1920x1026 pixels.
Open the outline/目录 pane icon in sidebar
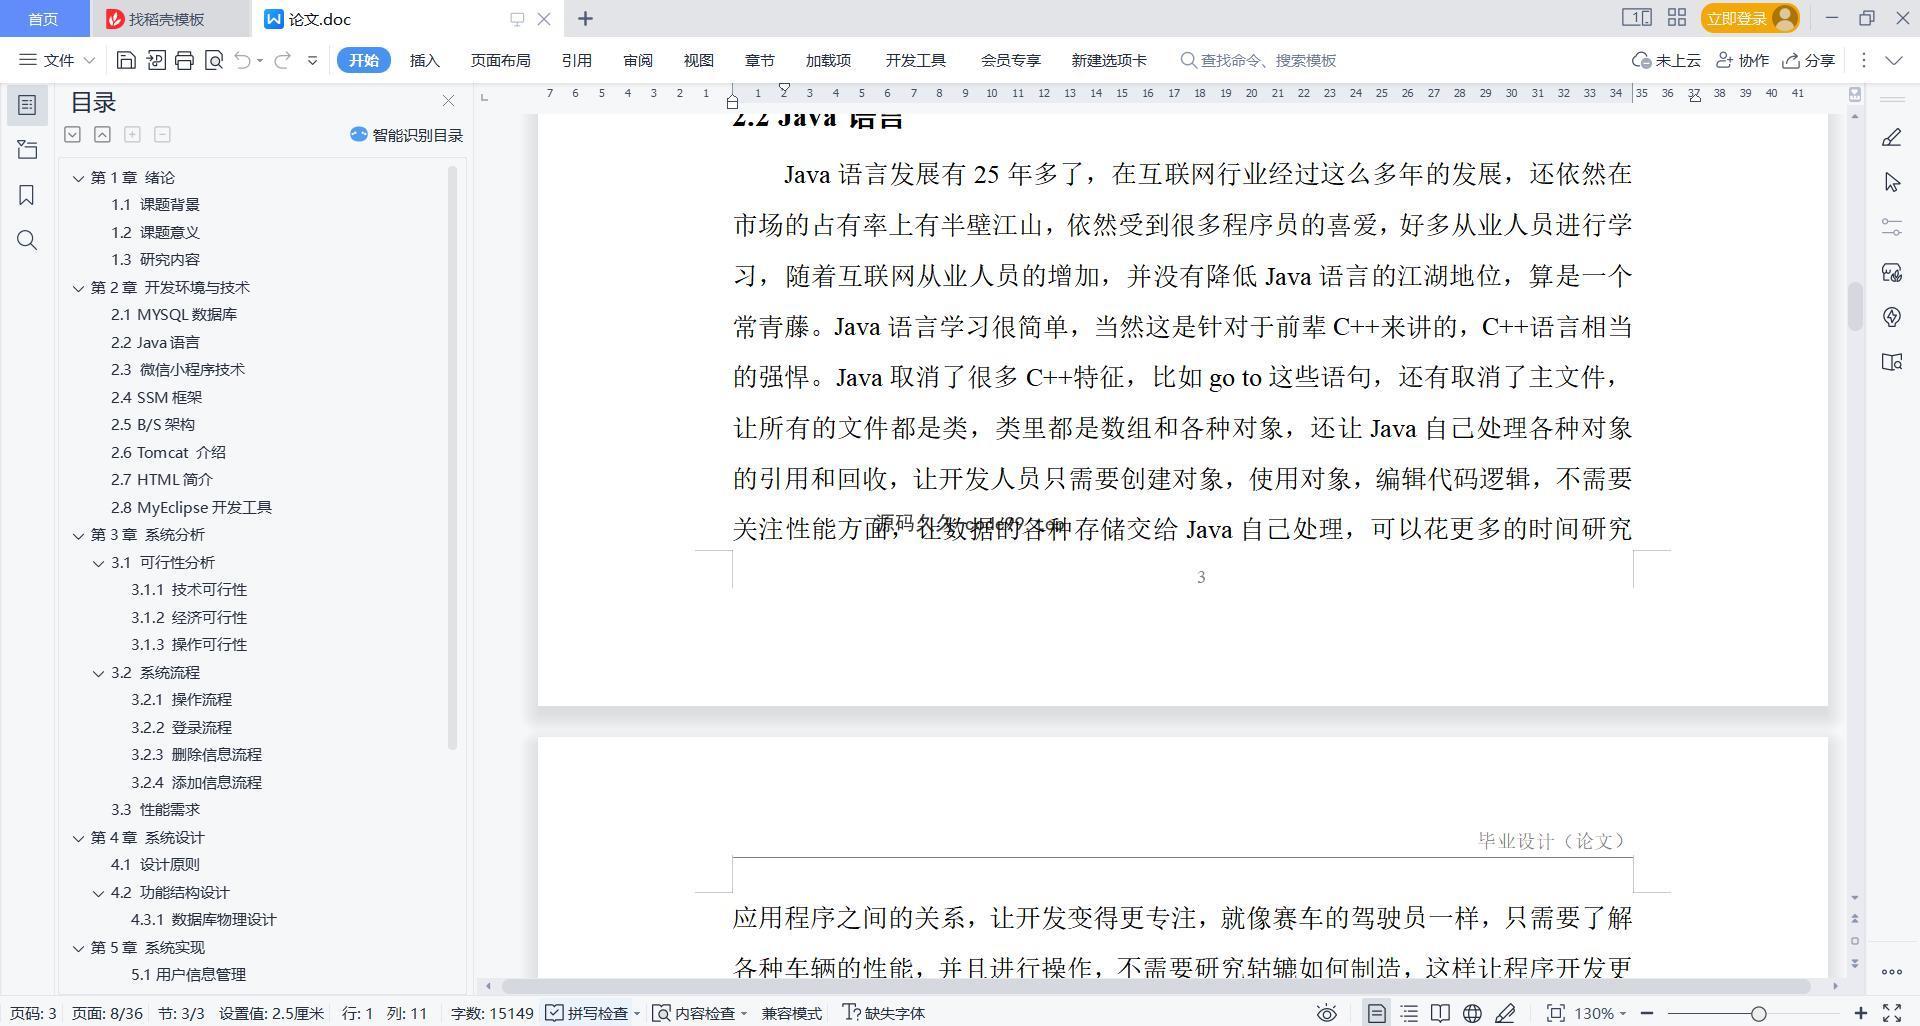(27, 105)
